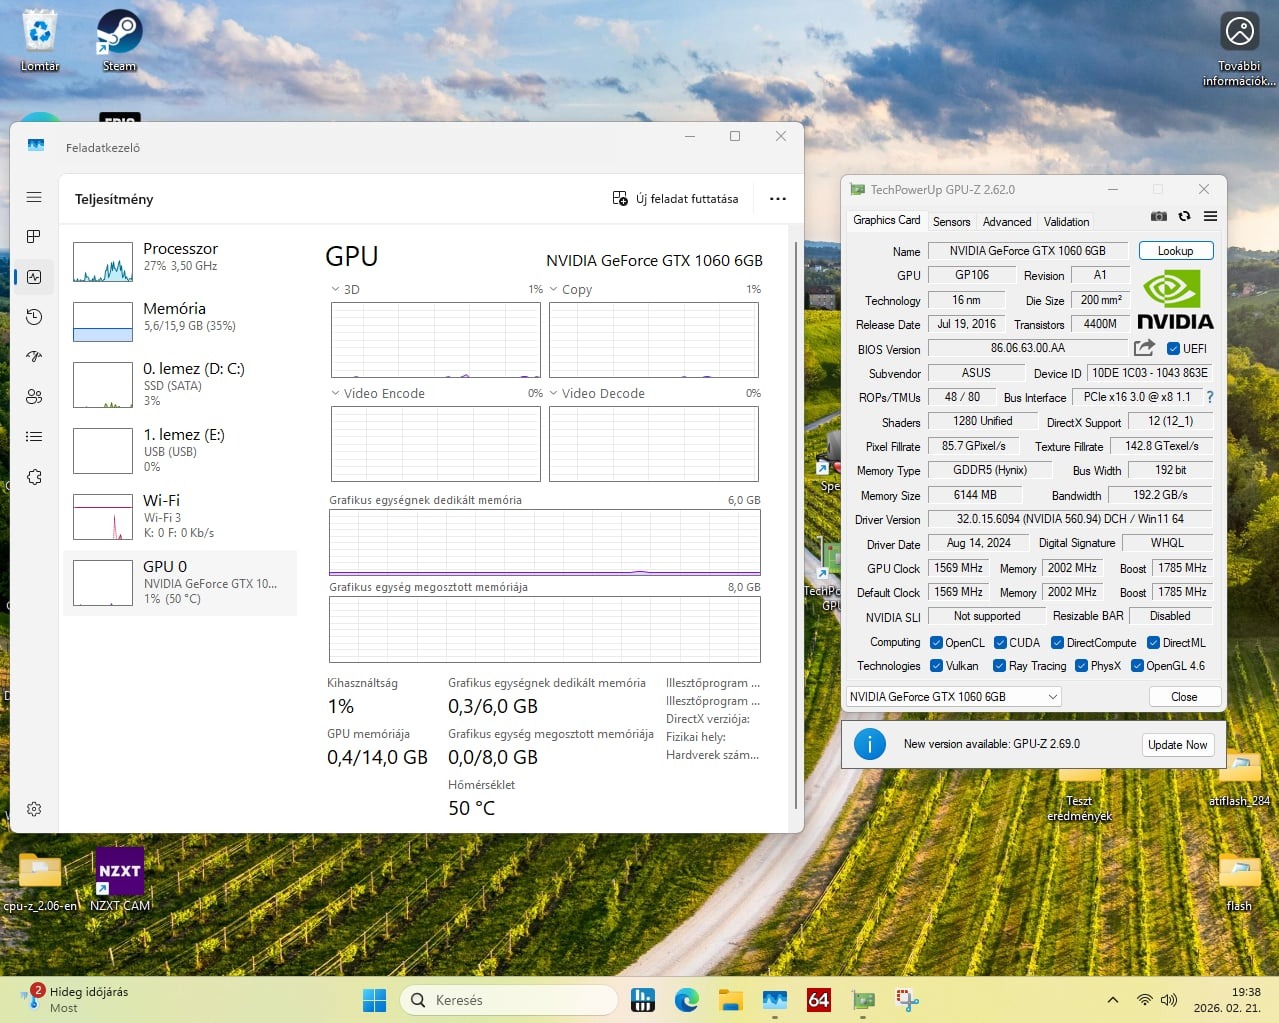Take GPU-Z screenshot with camera icon

pos(1159,216)
